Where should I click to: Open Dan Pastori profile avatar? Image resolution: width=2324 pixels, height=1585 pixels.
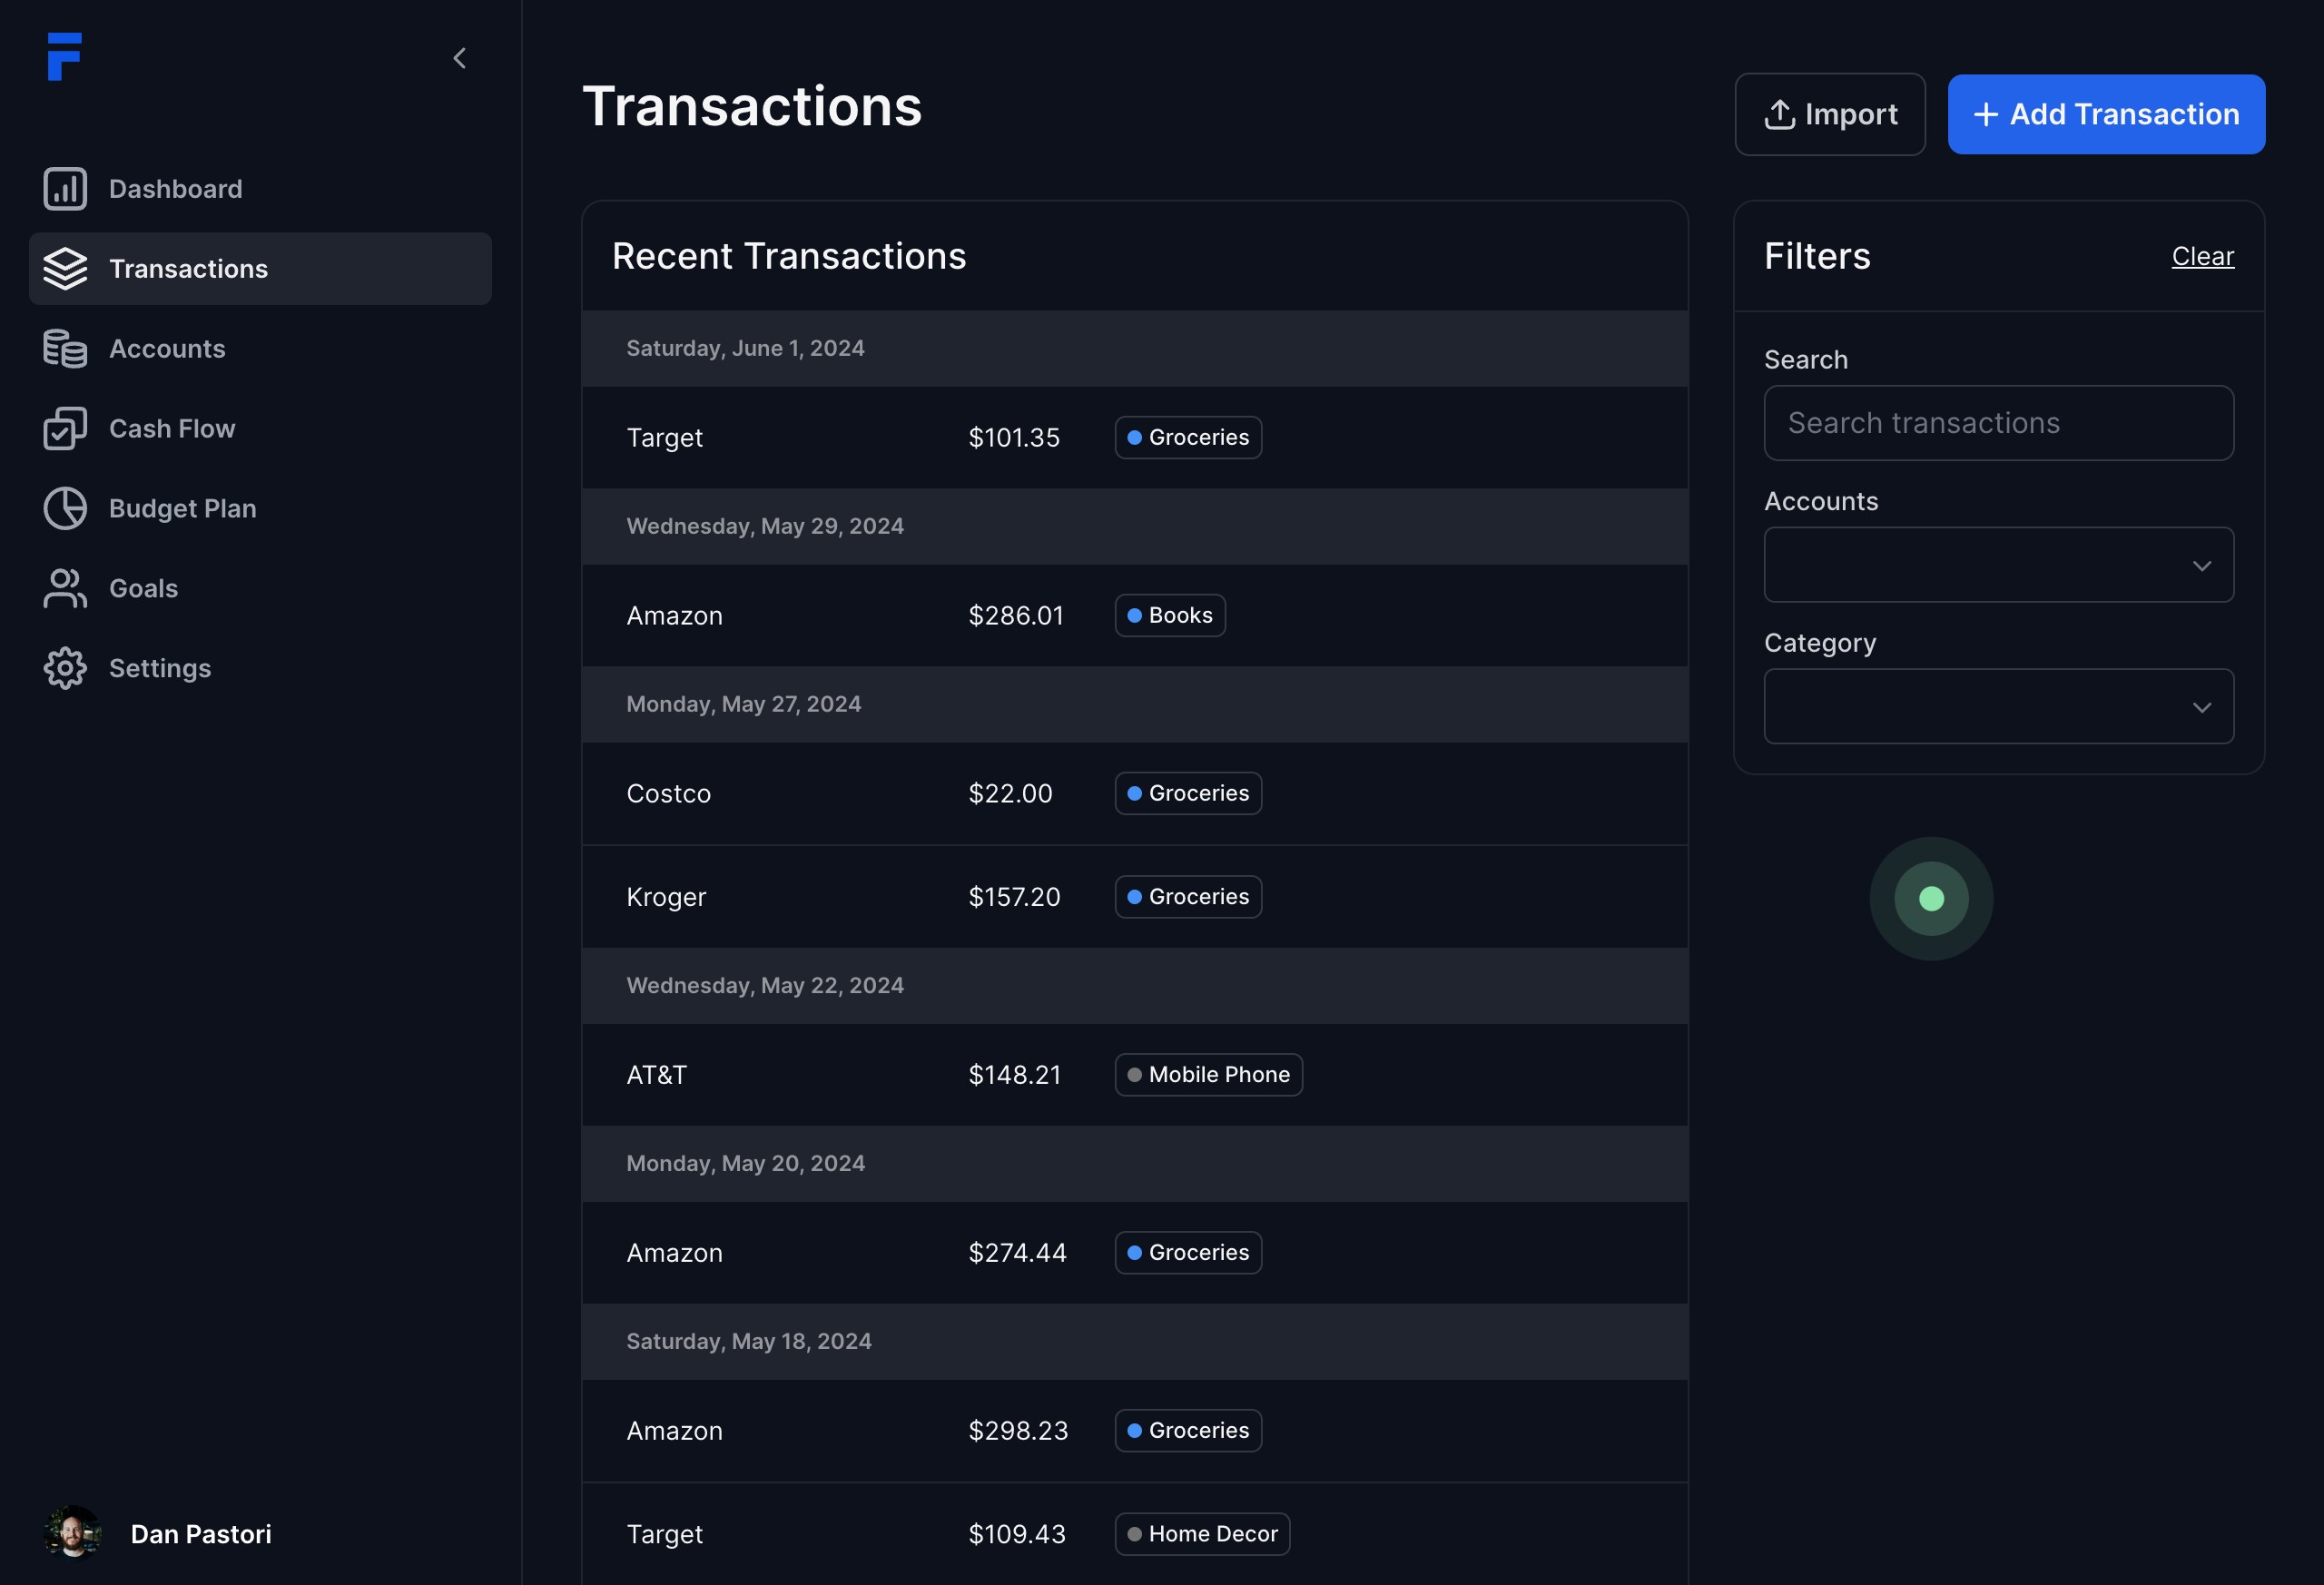coord(73,1533)
